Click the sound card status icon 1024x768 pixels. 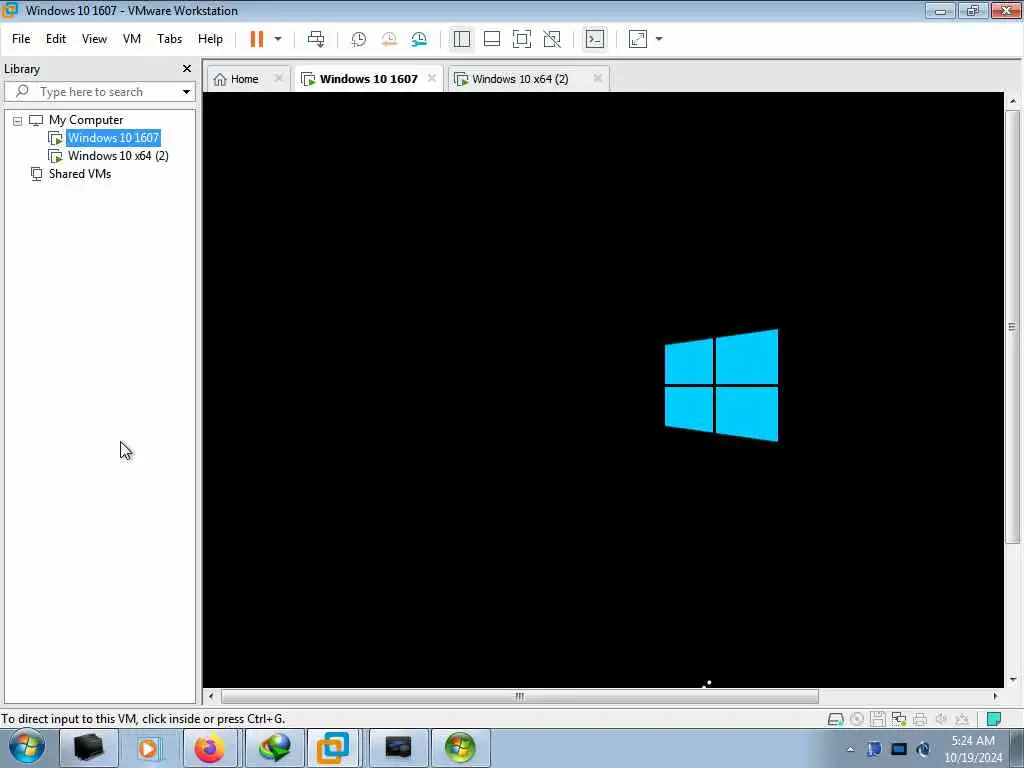tap(941, 719)
